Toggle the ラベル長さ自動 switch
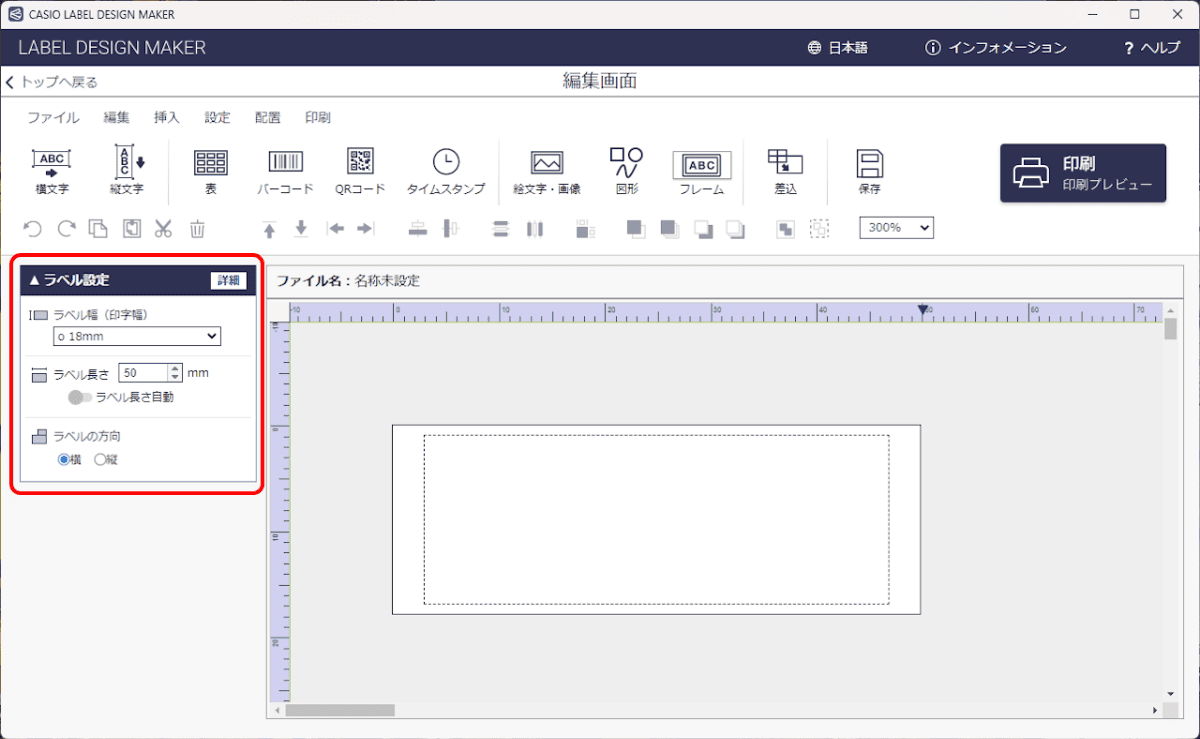 [80, 397]
